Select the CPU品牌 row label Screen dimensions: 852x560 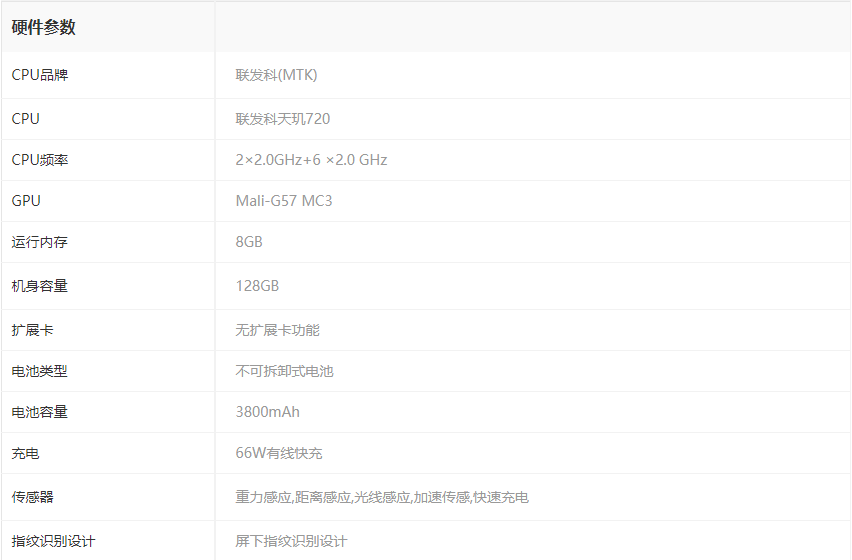pyautogui.click(x=40, y=75)
